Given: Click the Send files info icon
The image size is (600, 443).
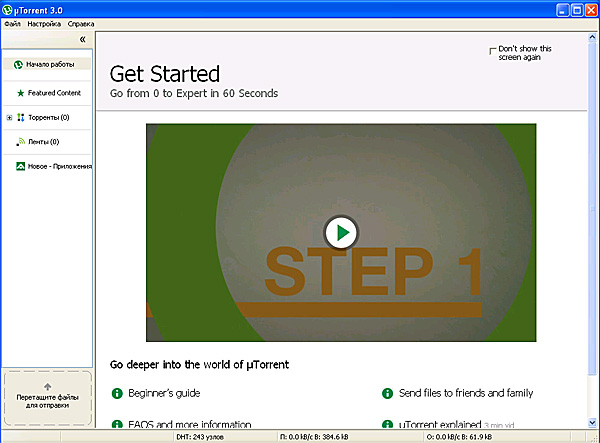Looking at the screenshot, I should pyautogui.click(x=388, y=394).
